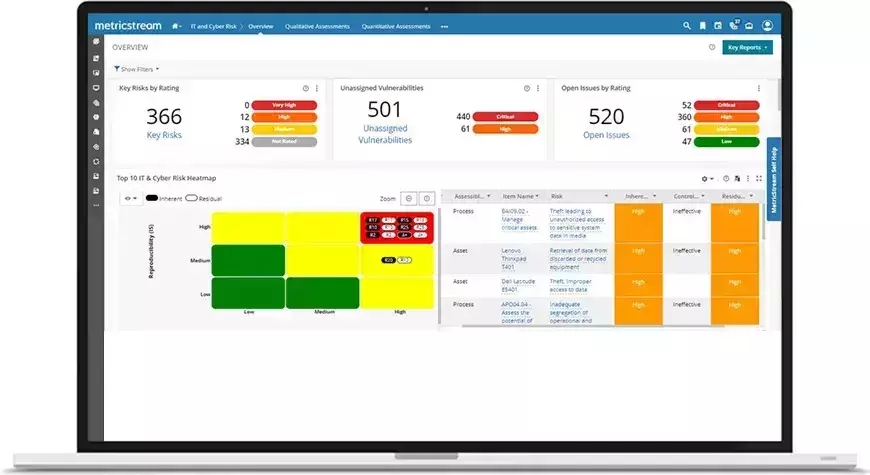Screen dimensions: 870x475
Task: Click the risk table horizontal scrollbar
Action: coord(593,326)
